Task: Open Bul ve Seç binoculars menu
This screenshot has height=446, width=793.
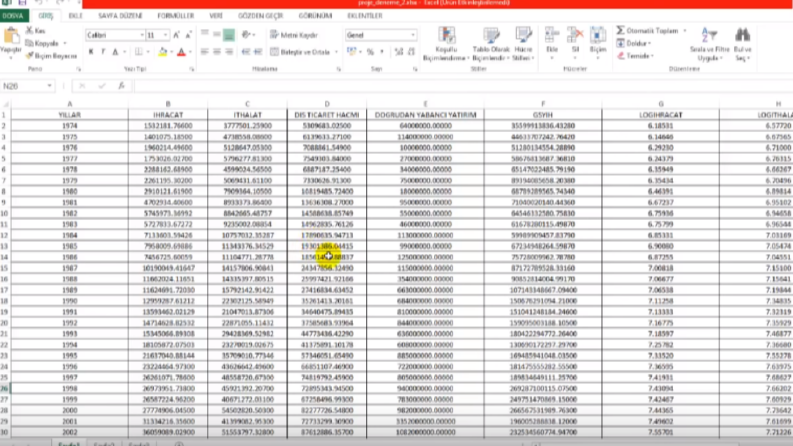Action: 742,44
